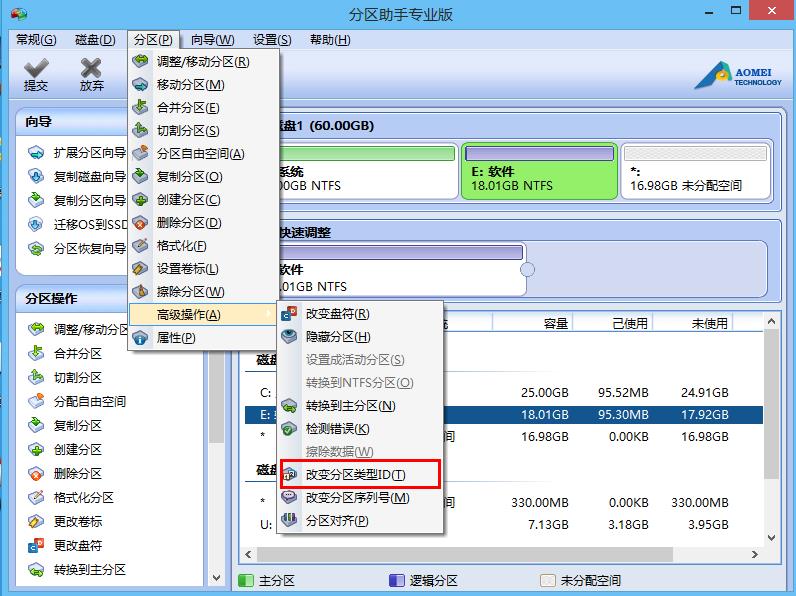Start 迁移OS到SSD wizard in the sidebar
The image size is (796, 596).
[x=90, y=224]
